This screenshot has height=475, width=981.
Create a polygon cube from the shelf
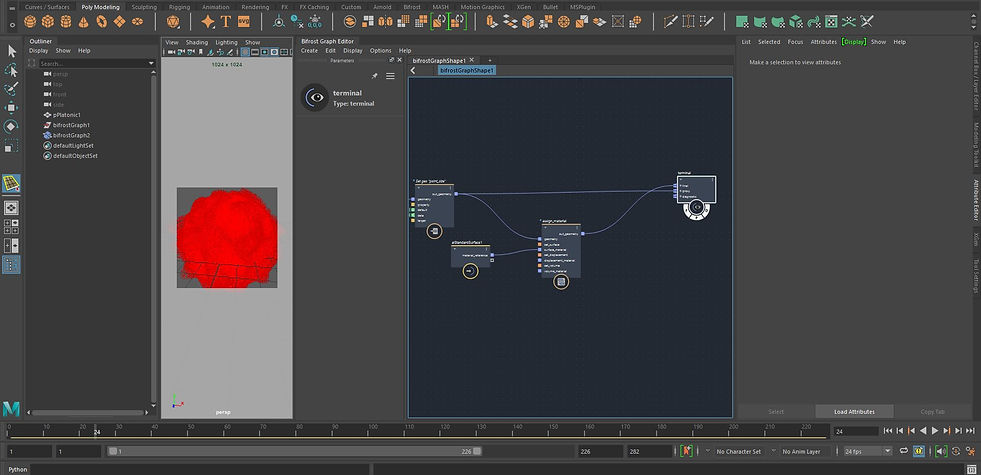[x=48, y=22]
